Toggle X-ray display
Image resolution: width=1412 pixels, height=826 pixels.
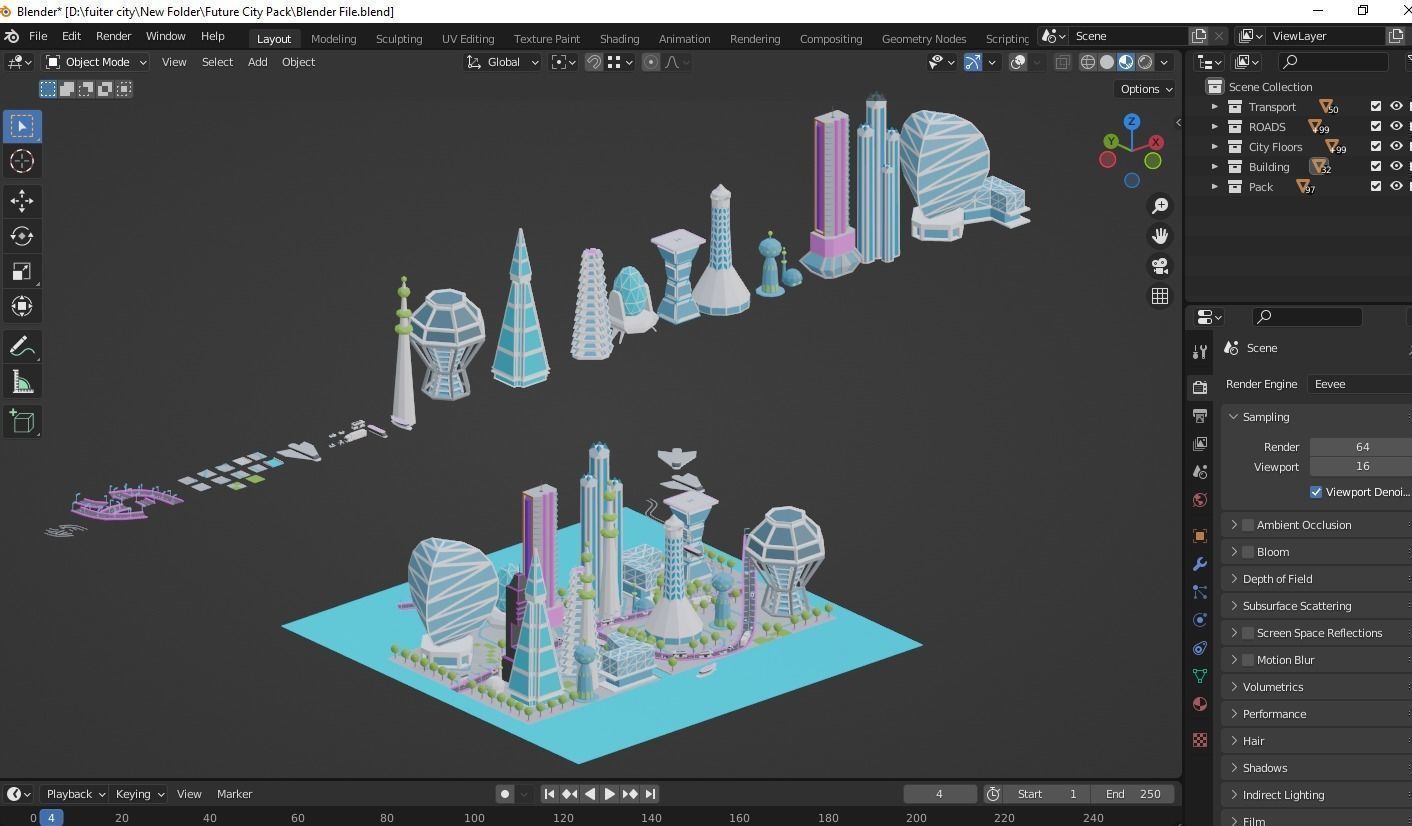(x=1062, y=62)
